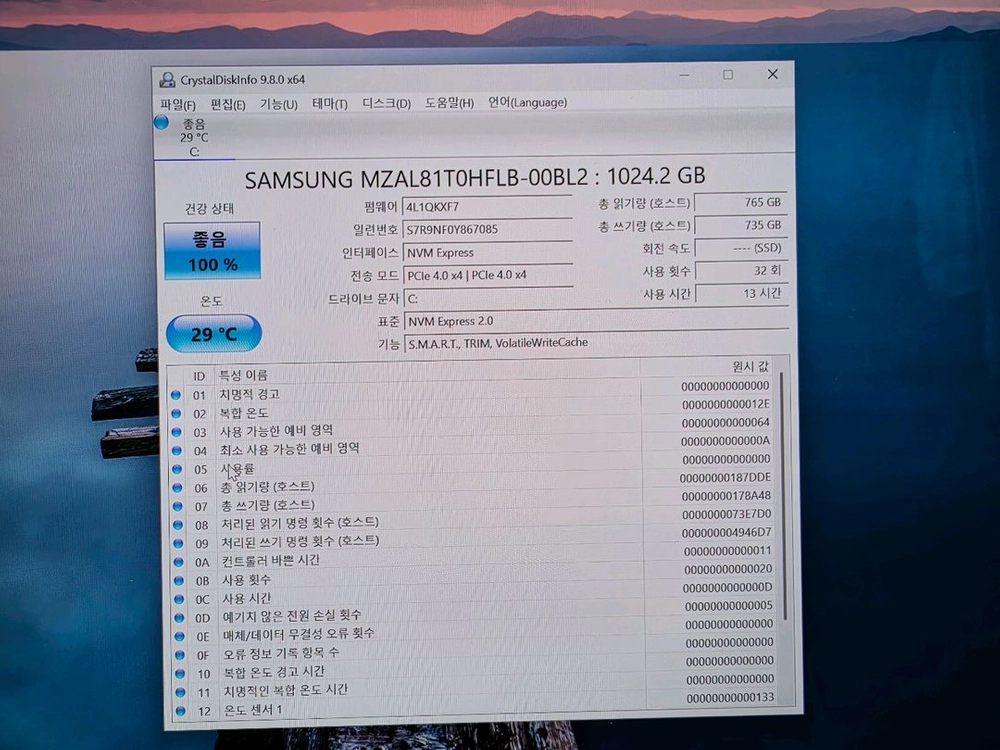Click status dot for row 01 치명적 경고
This screenshot has width=1000, height=750.
(x=176, y=395)
